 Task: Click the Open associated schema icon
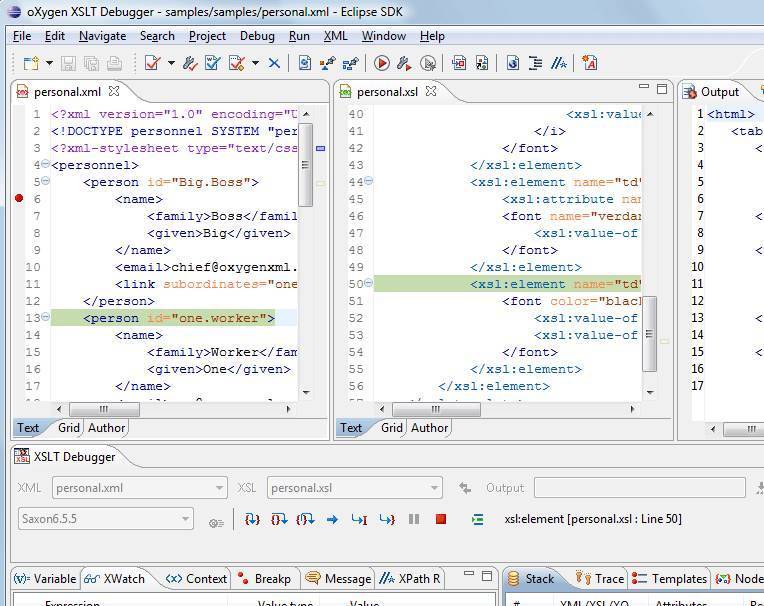[x=305, y=63]
